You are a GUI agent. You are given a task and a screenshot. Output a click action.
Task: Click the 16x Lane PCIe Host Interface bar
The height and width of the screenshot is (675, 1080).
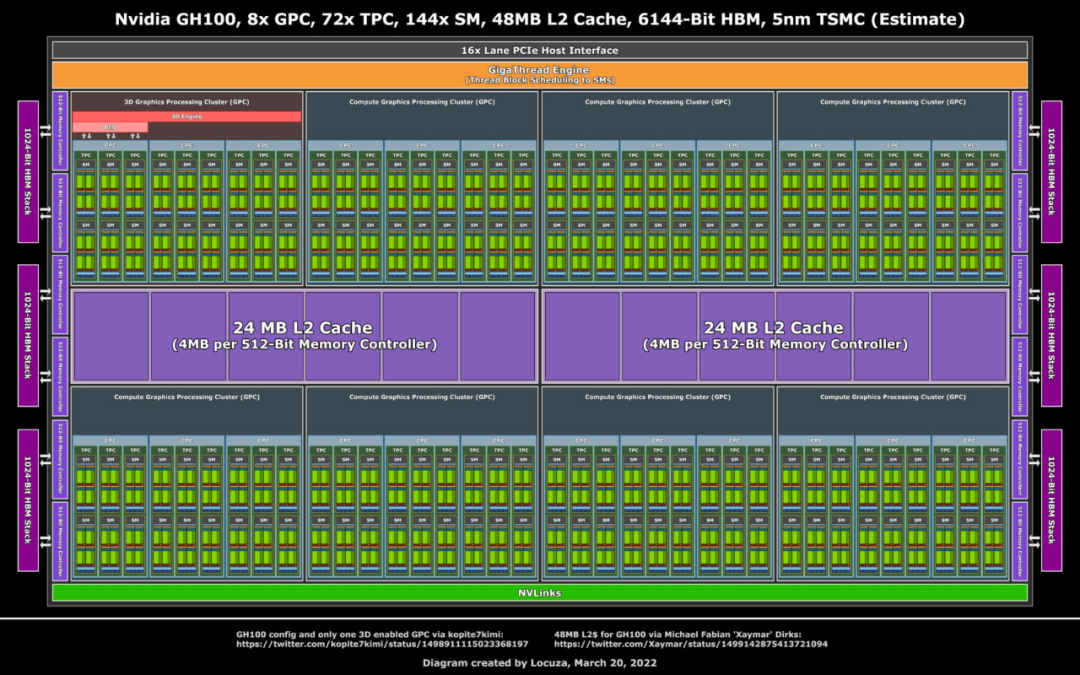(x=540, y=50)
